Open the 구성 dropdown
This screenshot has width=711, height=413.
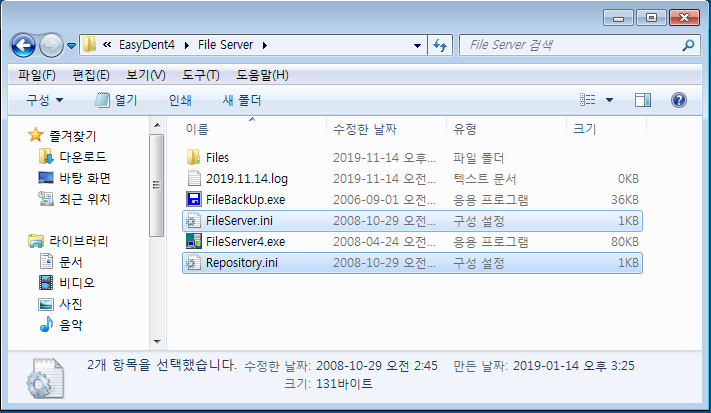[44, 100]
